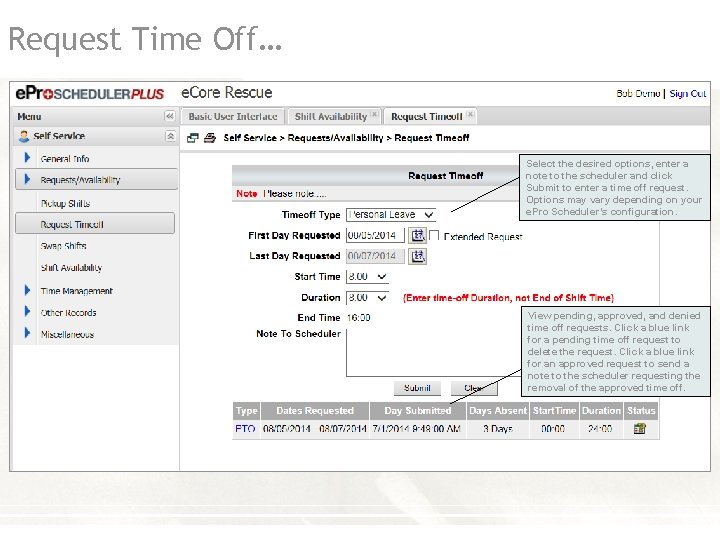Expand Requests/Availability blue arrow

27,179
